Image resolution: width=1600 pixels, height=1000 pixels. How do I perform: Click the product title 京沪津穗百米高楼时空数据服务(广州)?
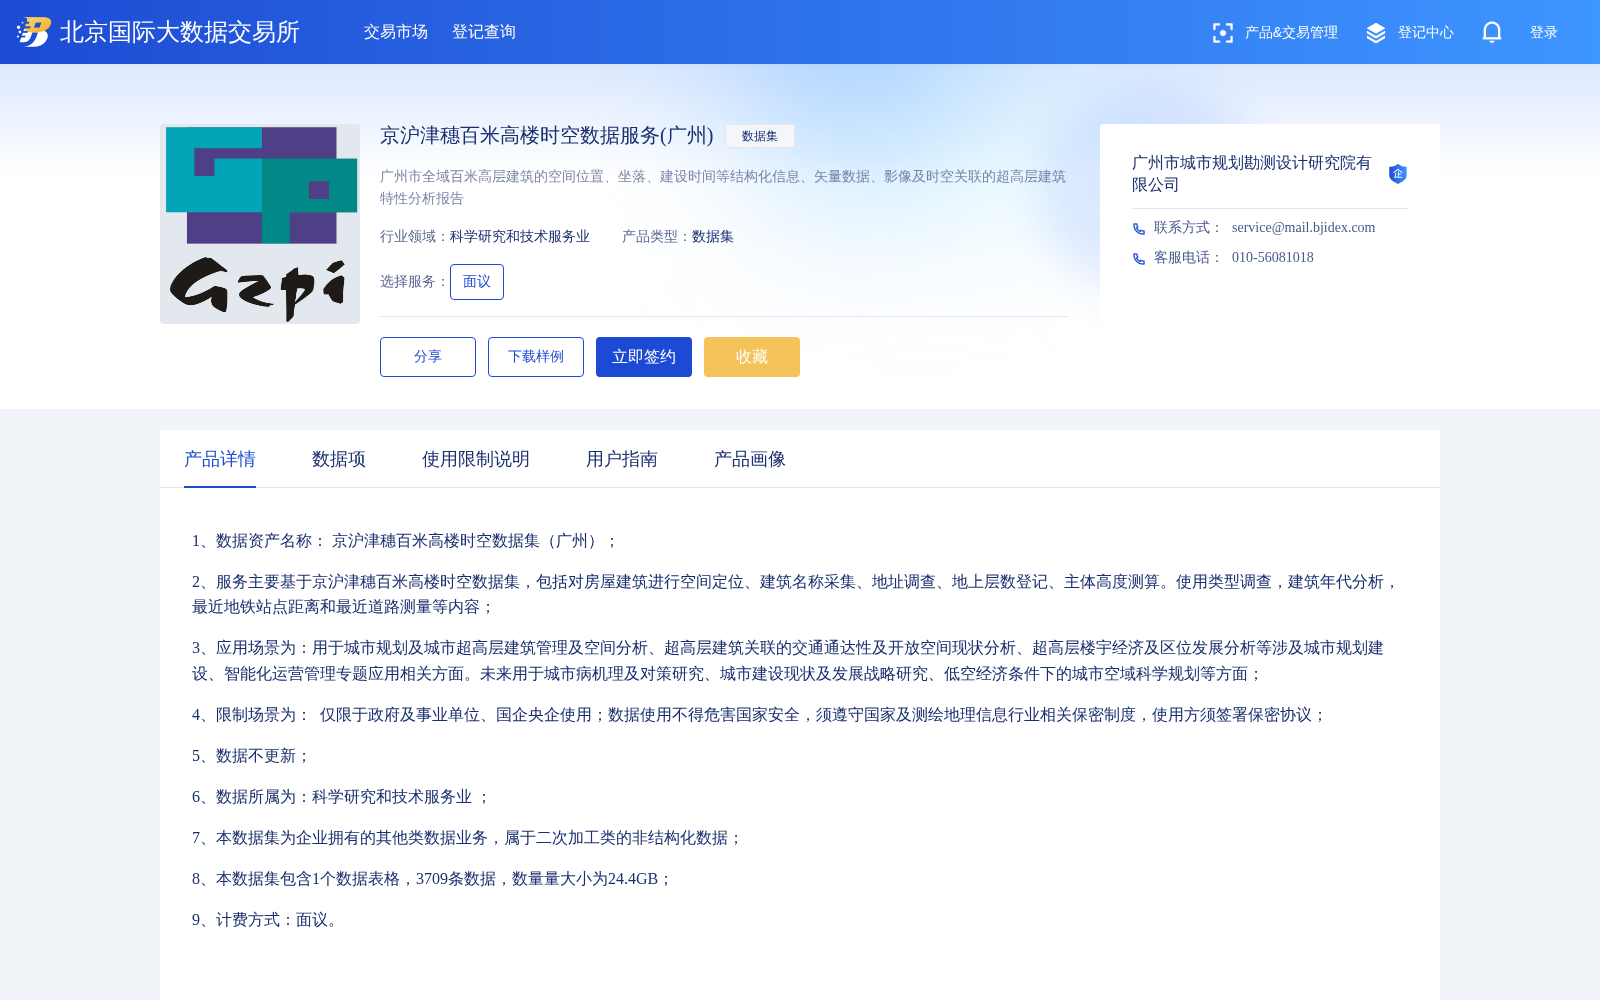pyautogui.click(x=547, y=136)
